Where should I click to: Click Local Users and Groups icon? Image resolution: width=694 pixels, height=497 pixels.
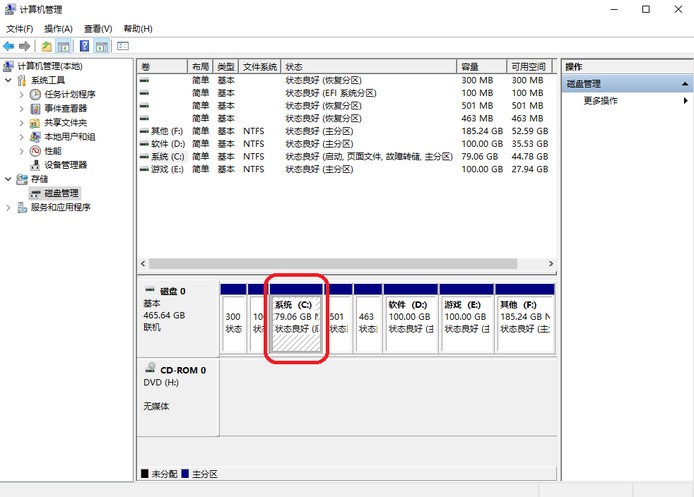point(35,137)
